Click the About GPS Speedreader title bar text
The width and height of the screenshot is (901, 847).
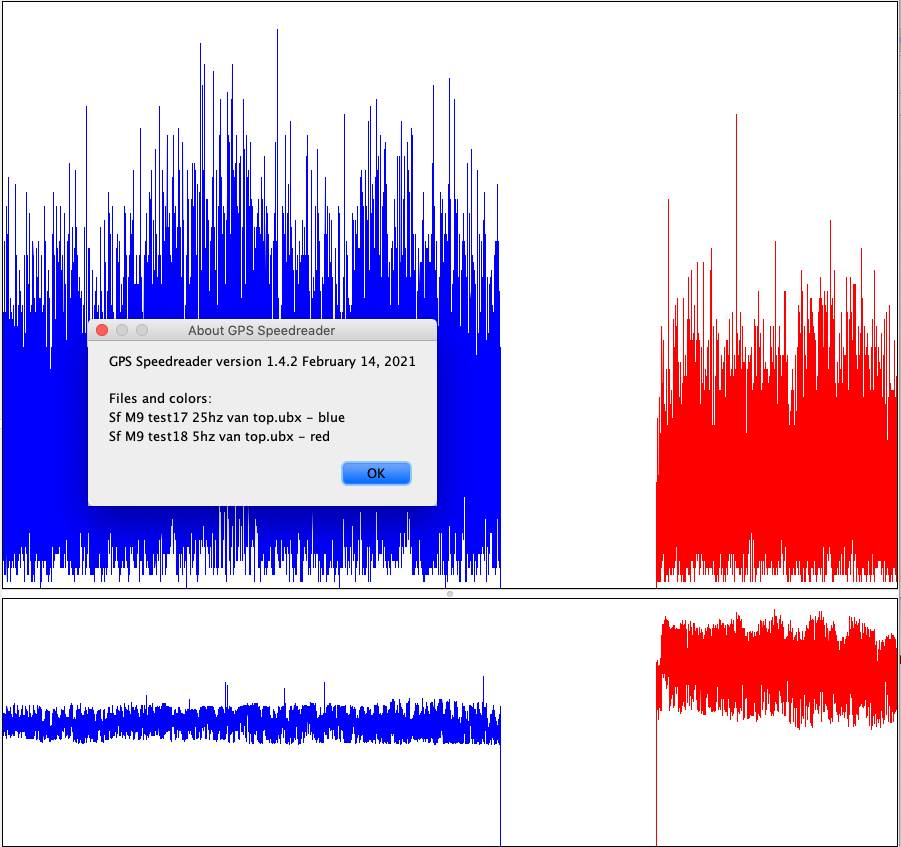(261, 330)
